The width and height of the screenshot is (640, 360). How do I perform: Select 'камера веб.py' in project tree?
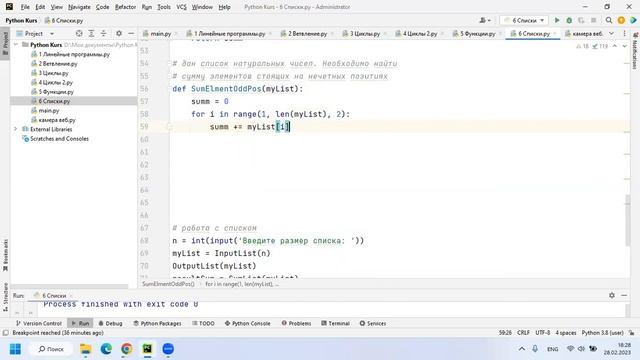[x=57, y=120]
